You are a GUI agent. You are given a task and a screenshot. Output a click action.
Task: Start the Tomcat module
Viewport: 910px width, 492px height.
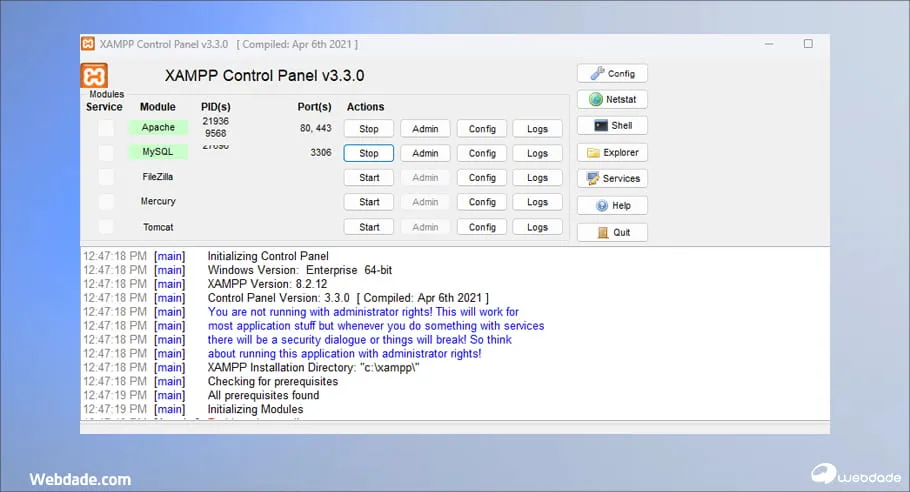tap(369, 227)
